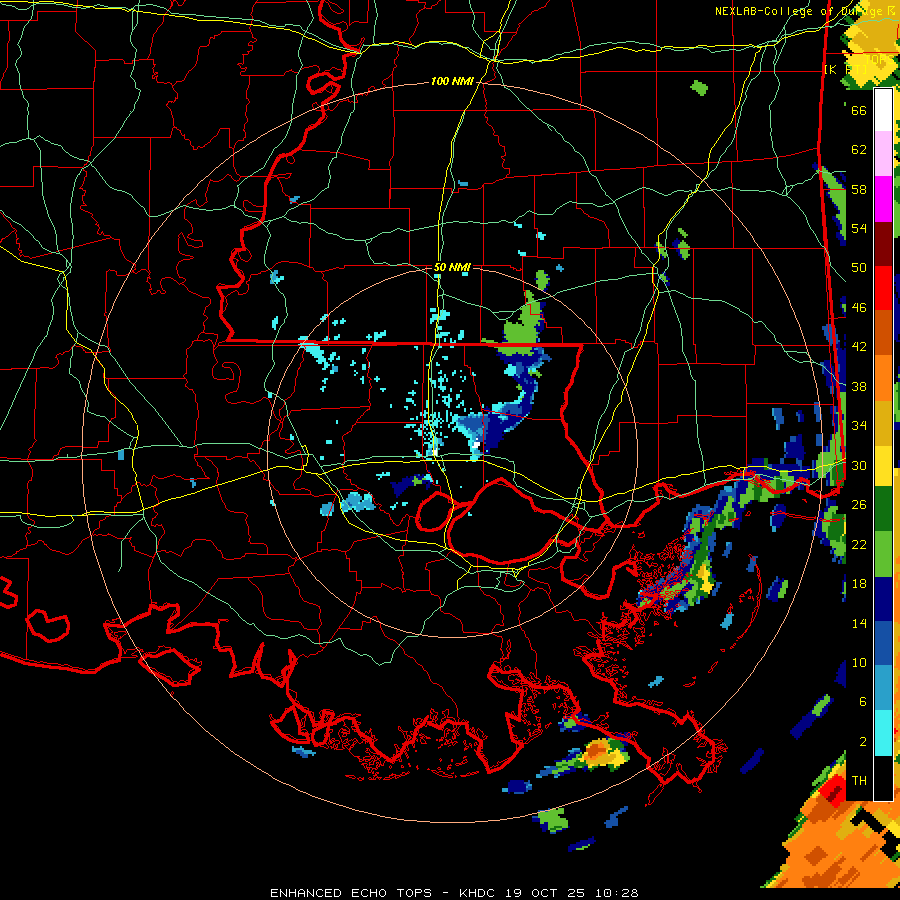Click the 'K FT' units label
This screenshot has height=900, width=900.
(x=847, y=70)
